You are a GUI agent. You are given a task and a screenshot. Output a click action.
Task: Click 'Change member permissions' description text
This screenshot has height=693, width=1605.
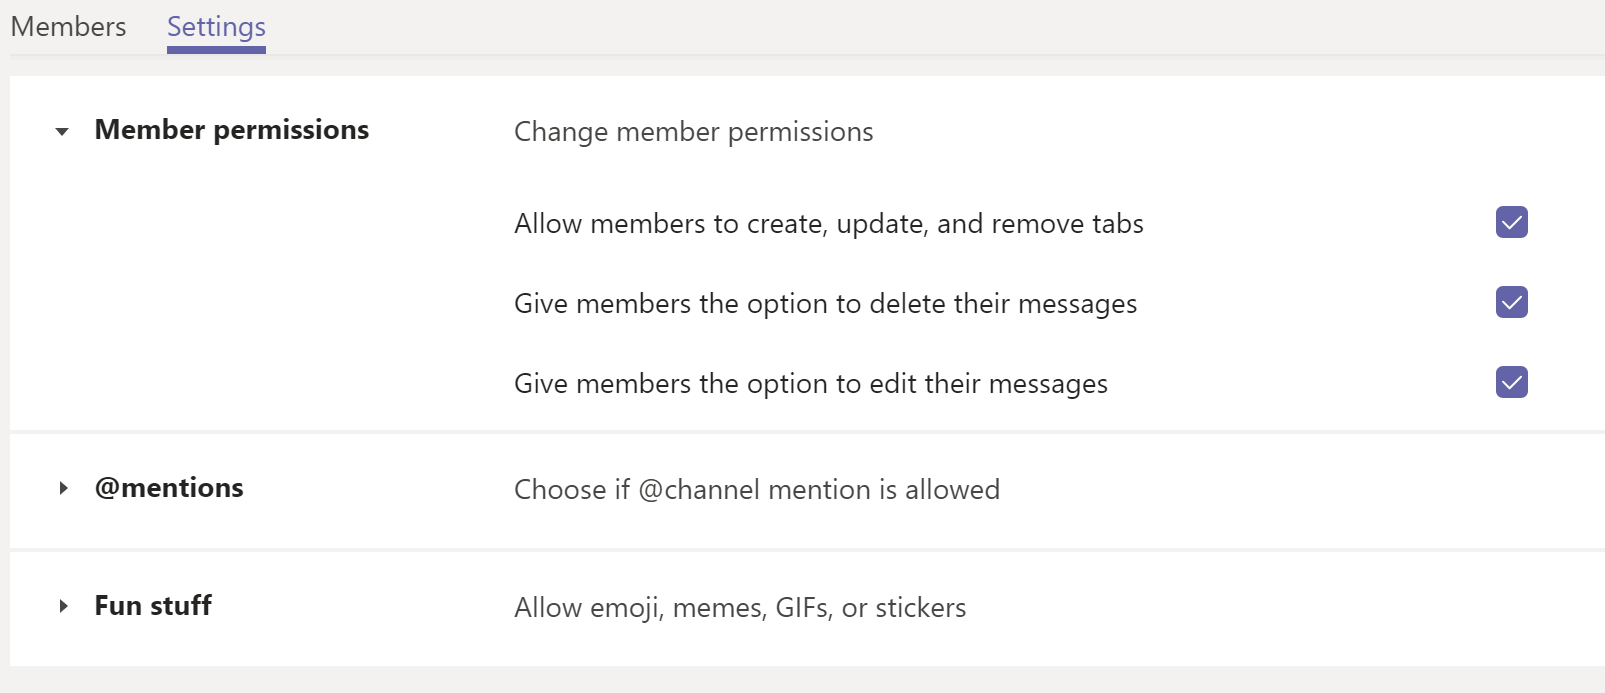(693, 132)
